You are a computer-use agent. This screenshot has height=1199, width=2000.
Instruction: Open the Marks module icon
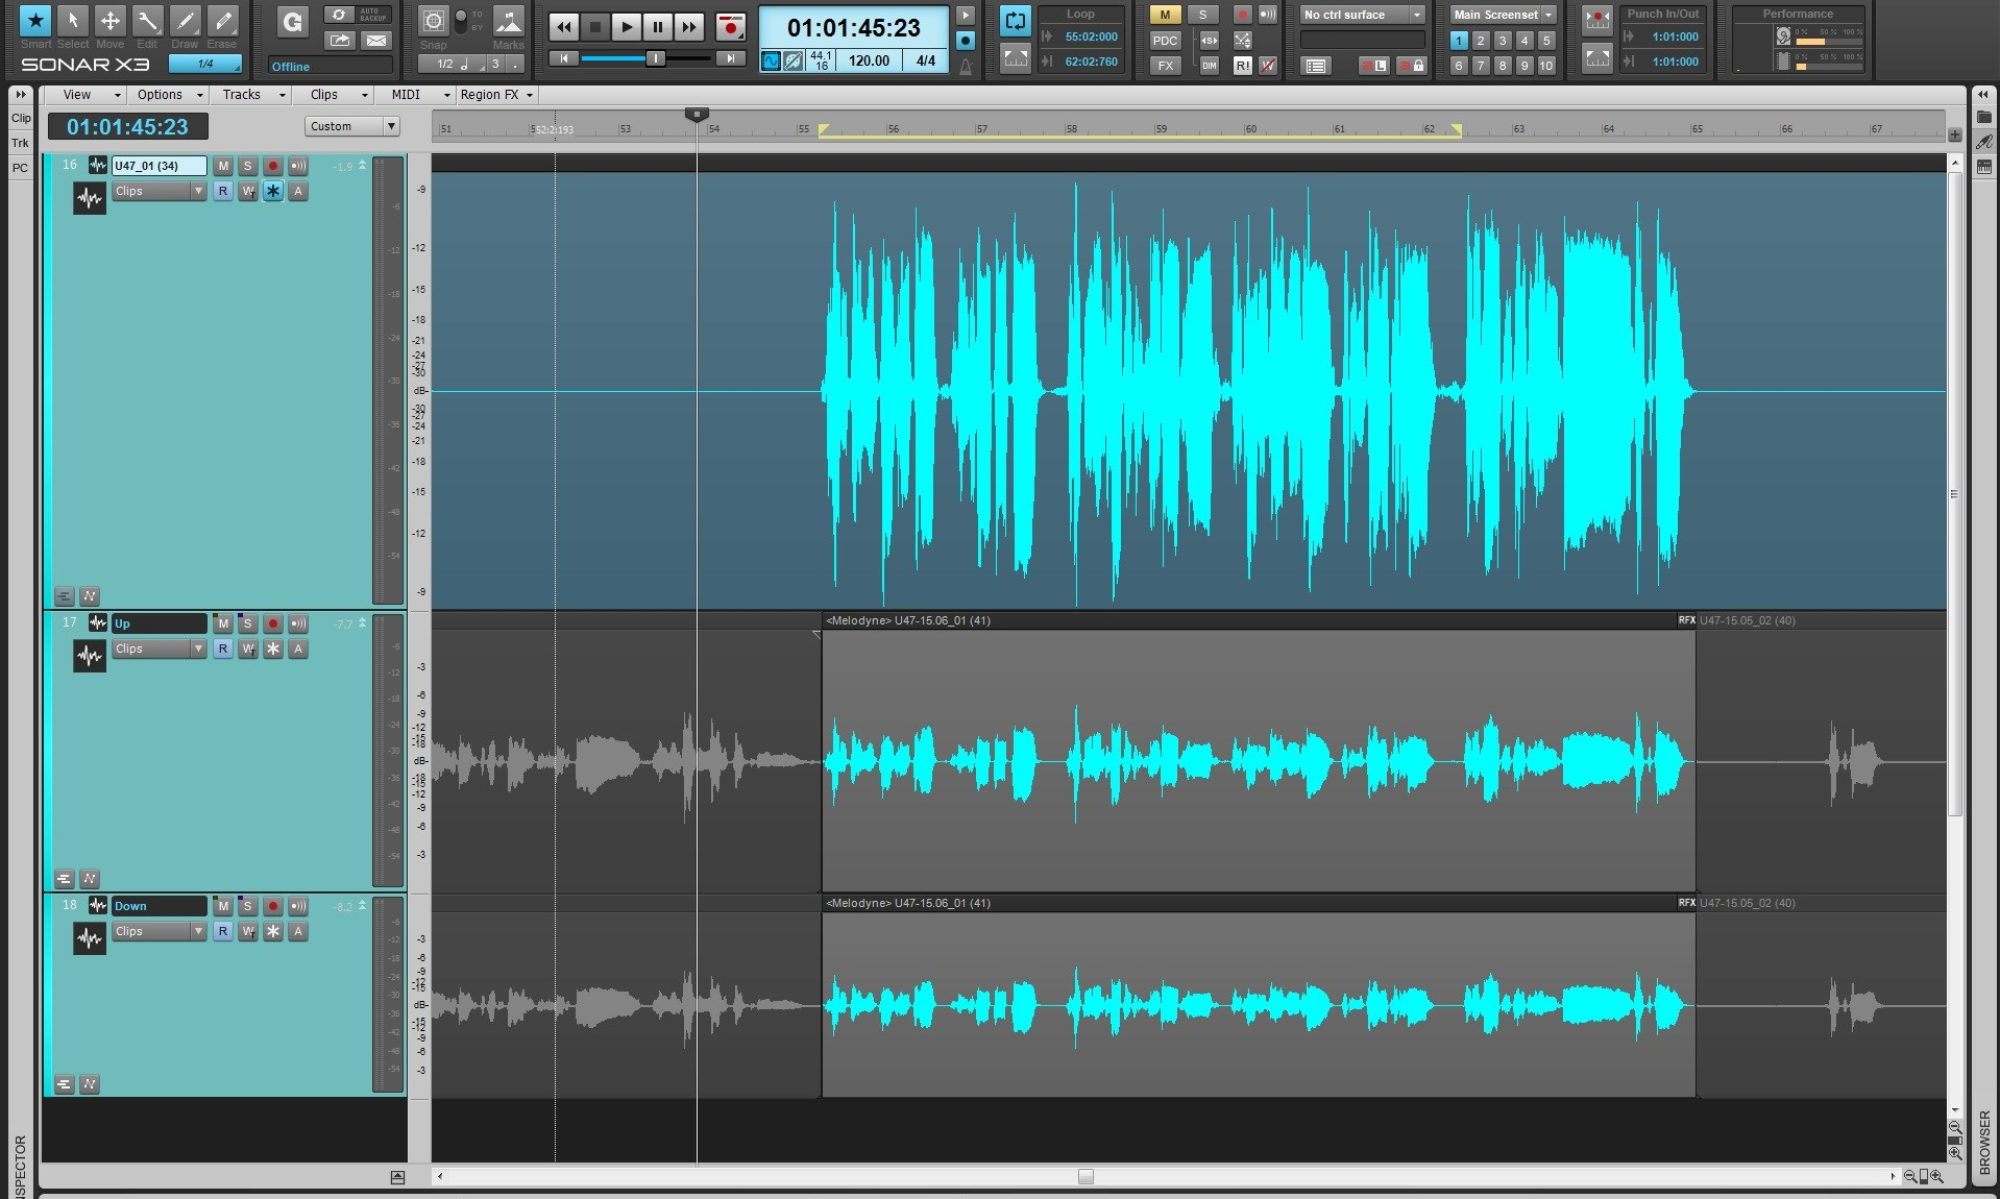508,21
